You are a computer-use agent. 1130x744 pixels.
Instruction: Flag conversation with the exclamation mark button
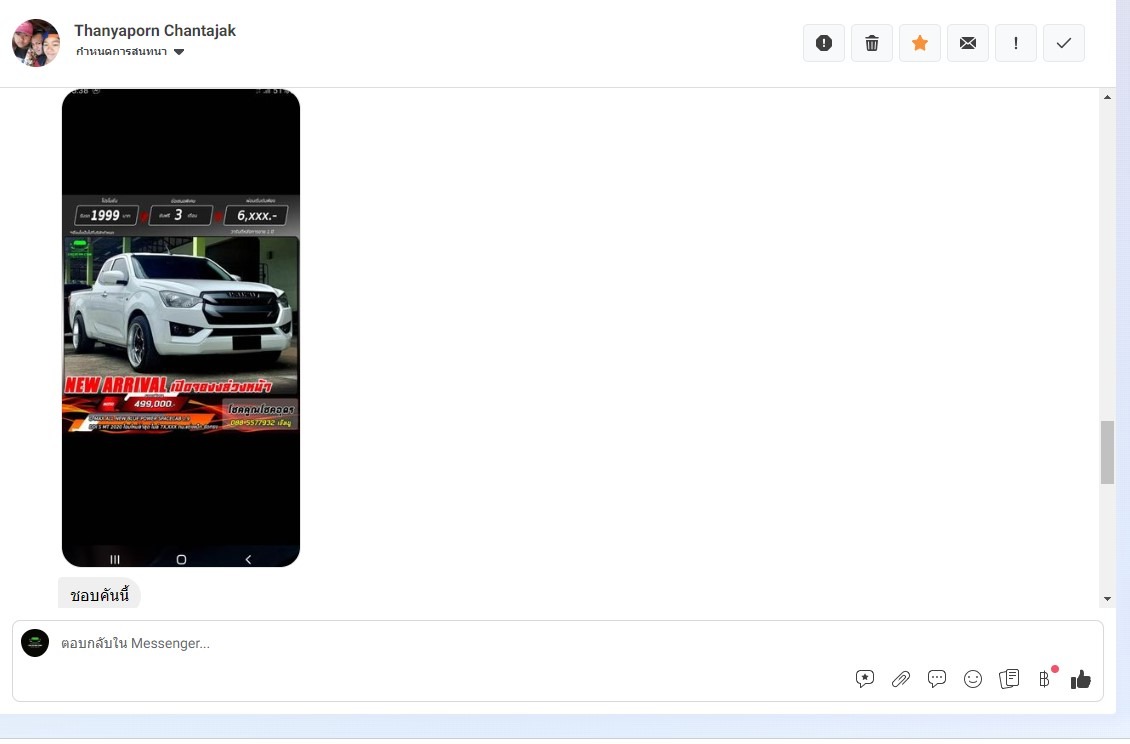coord(1016,43)
